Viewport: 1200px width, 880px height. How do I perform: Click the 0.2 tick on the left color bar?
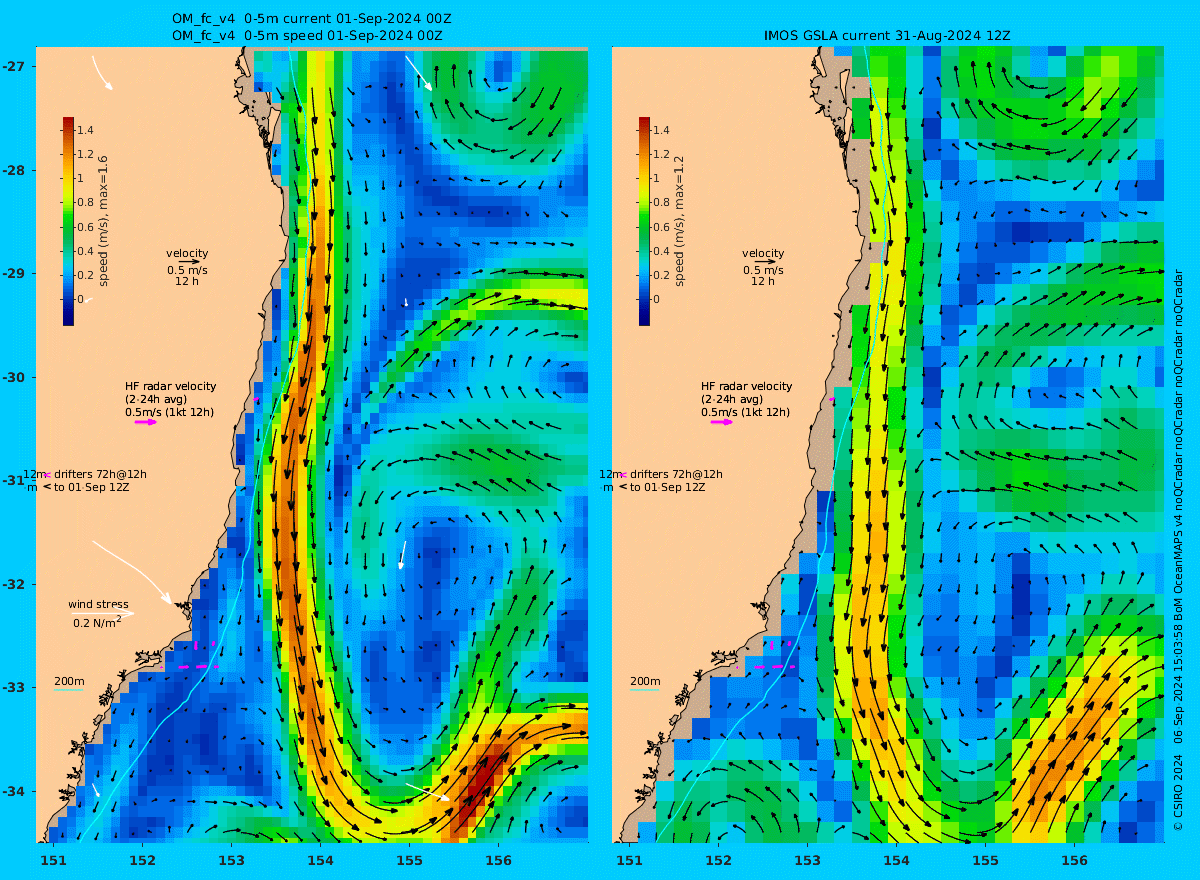pos(85,275)
